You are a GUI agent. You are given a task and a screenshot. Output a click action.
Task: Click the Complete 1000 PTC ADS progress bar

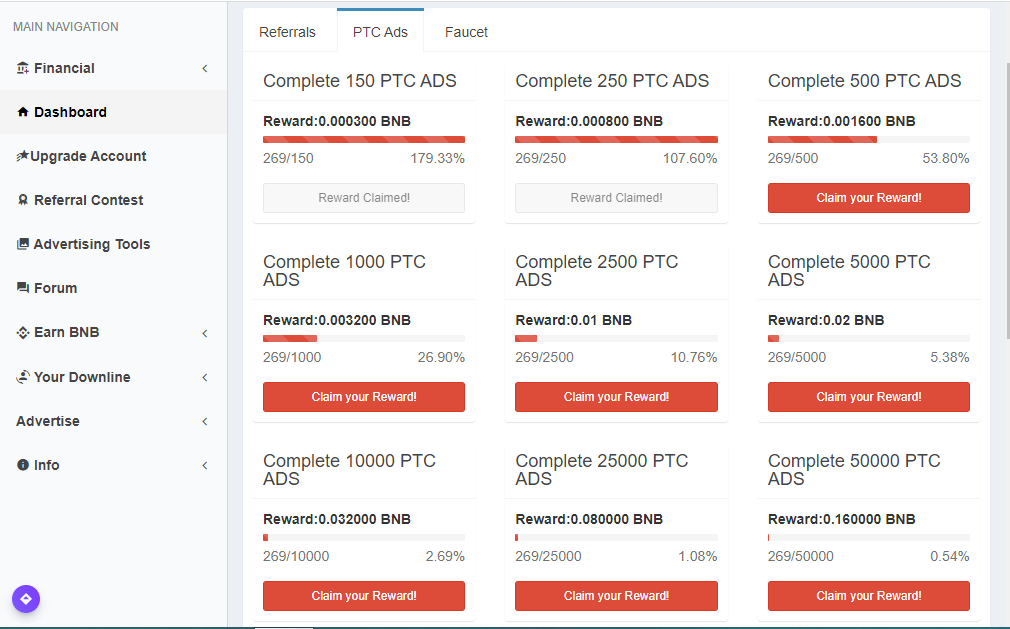363,339
